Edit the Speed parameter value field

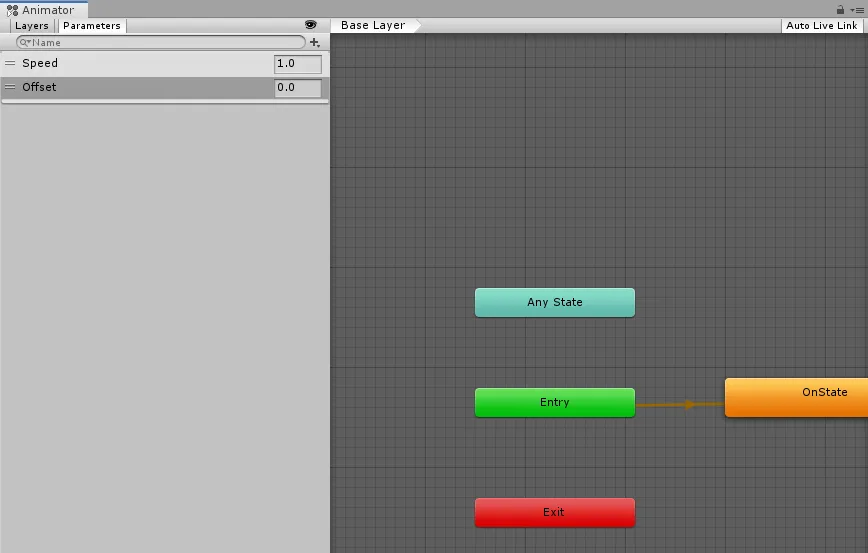click(298, 64)
